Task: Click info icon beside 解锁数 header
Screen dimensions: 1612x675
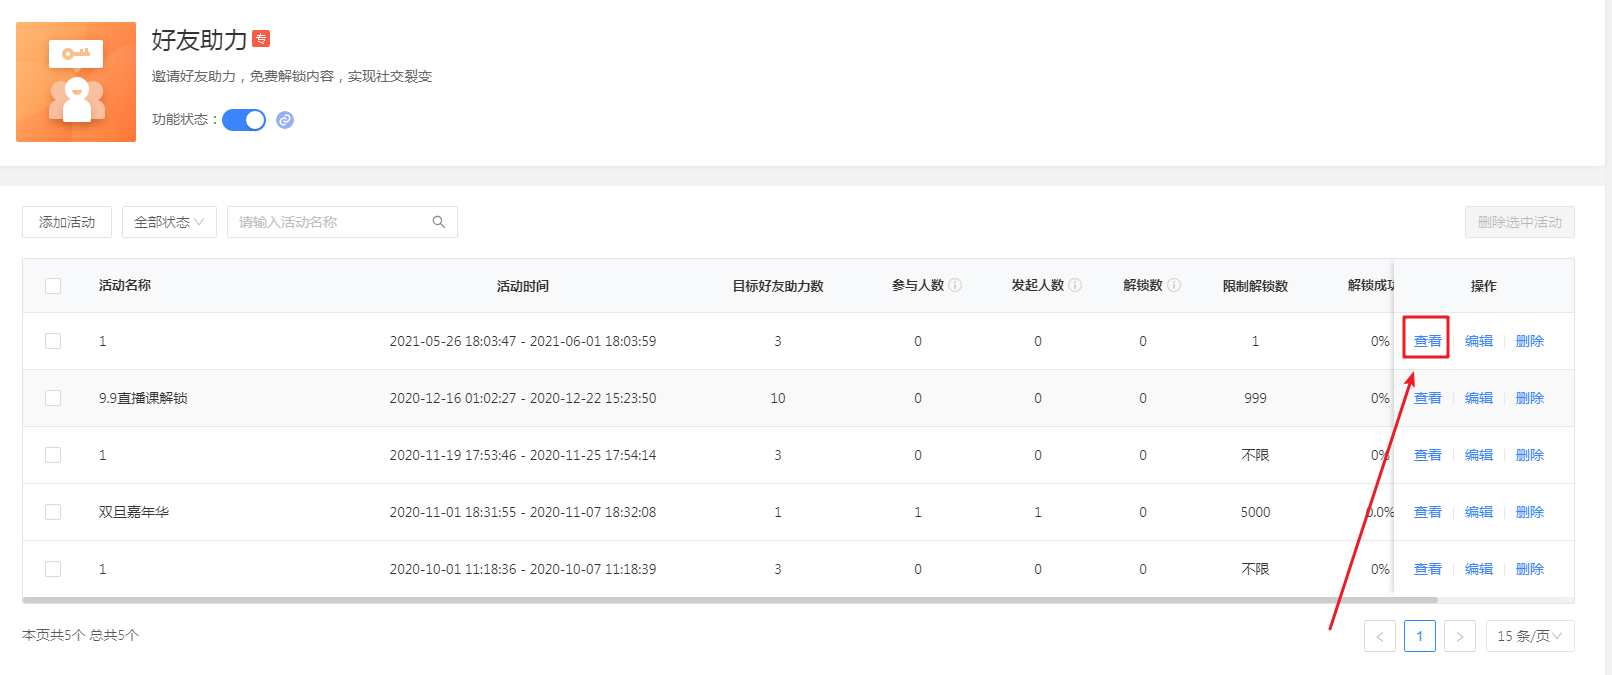Action: [x=1174, y=285]
